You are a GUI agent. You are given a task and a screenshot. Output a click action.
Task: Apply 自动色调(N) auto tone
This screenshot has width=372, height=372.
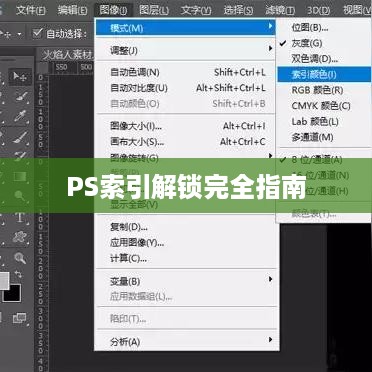coord(185,72)
